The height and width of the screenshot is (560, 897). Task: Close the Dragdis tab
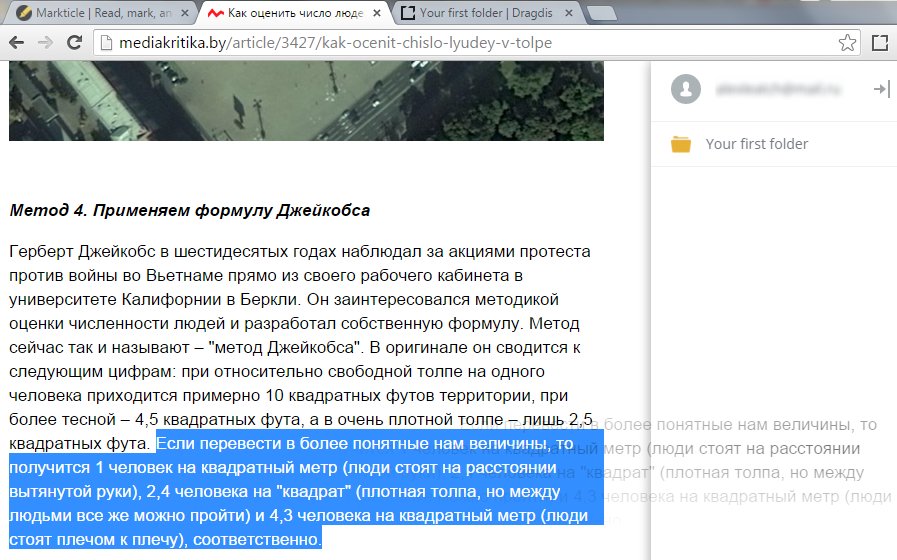(x=569, y=13)
